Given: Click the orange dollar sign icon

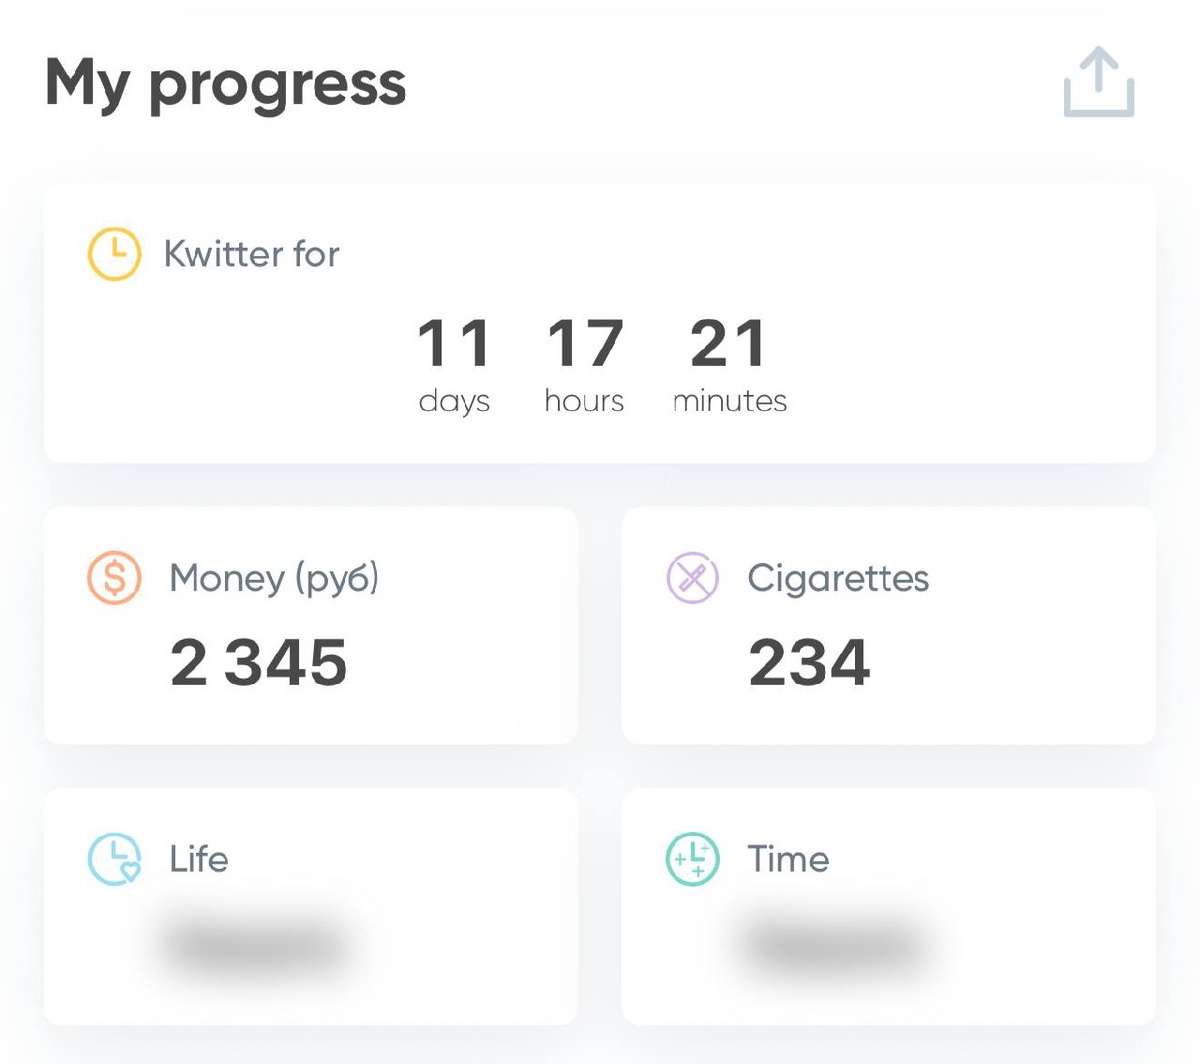Looking at the screenshot, I should (114, 578).
